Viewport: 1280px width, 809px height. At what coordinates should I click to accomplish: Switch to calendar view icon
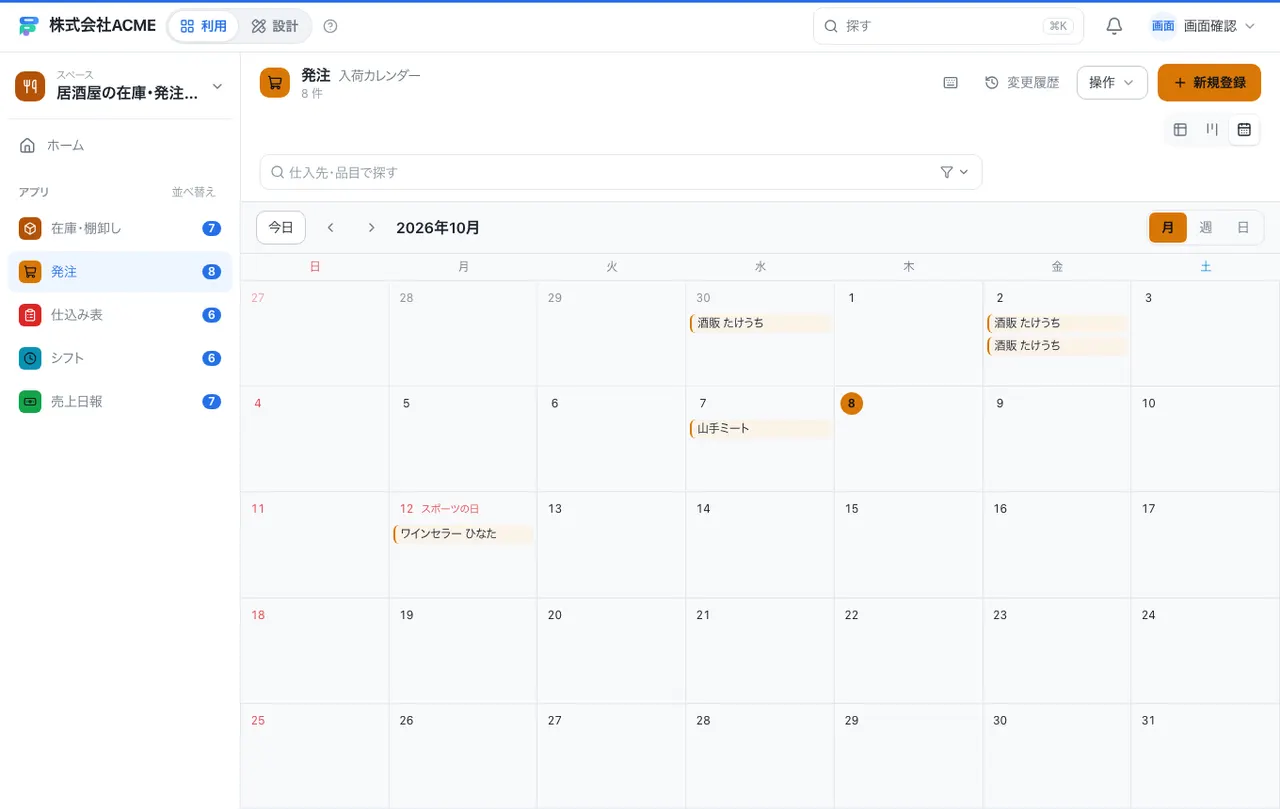click(1244, 129)
